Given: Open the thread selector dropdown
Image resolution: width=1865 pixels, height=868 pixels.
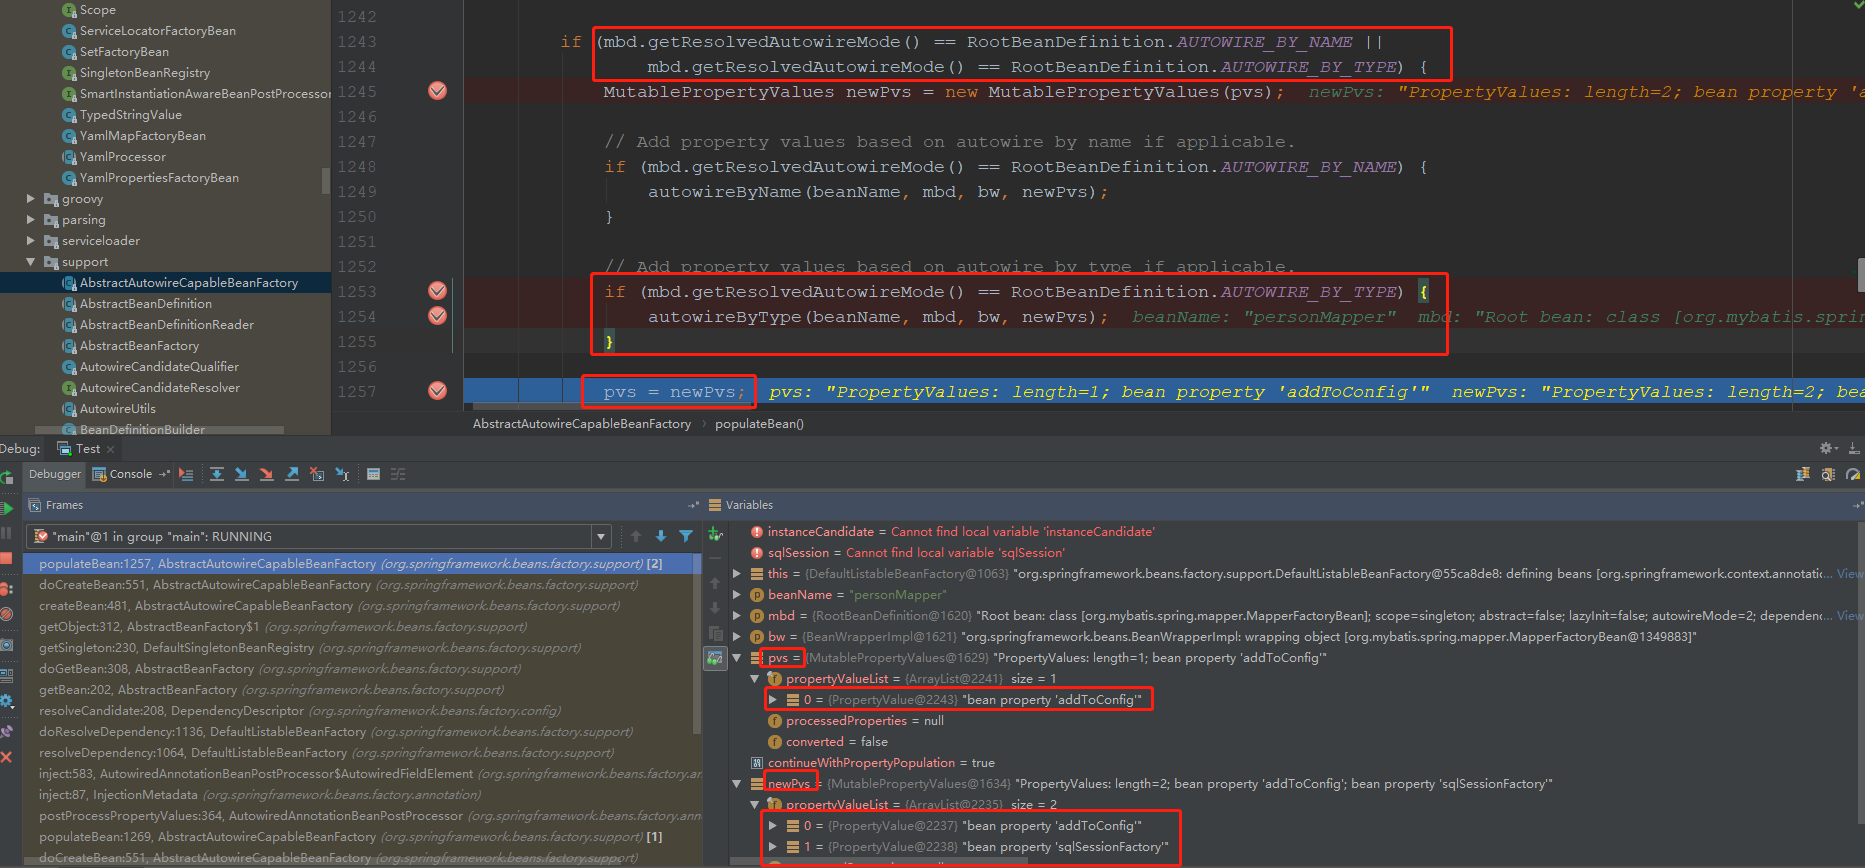Looking at the screenshot, I should pyautogui.click(x=601, y=537).
